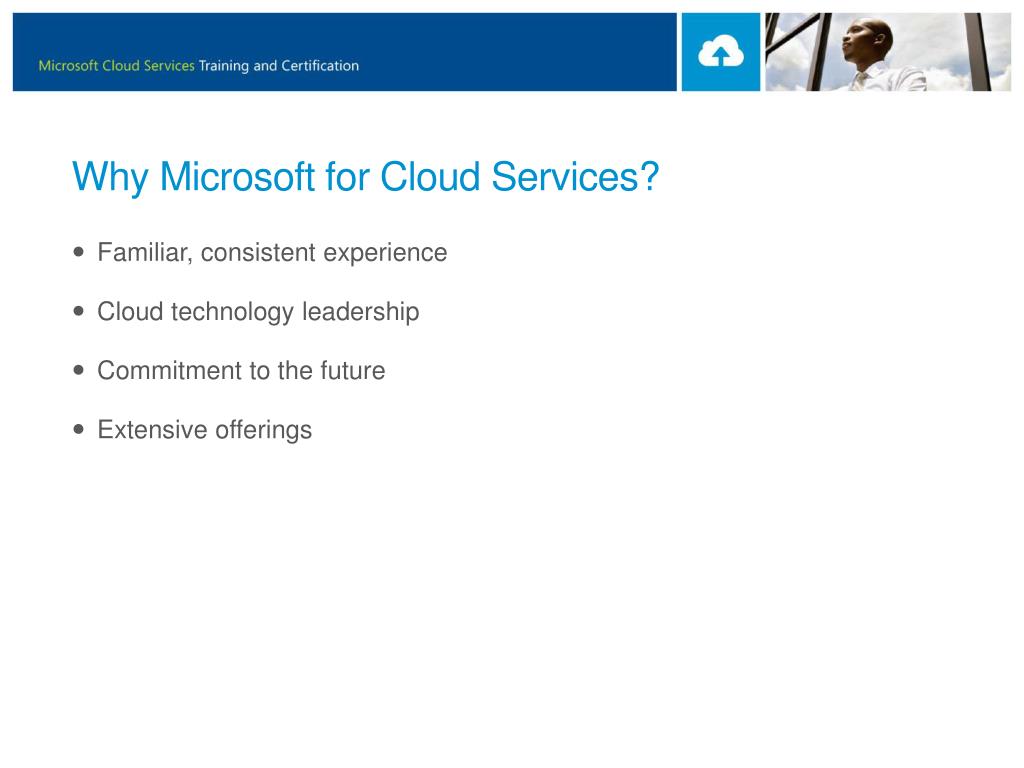Select the word "Why" in the slide title
Image resolution: width=1024 pixels, height=768 pixels.
(x=110, y=178)
